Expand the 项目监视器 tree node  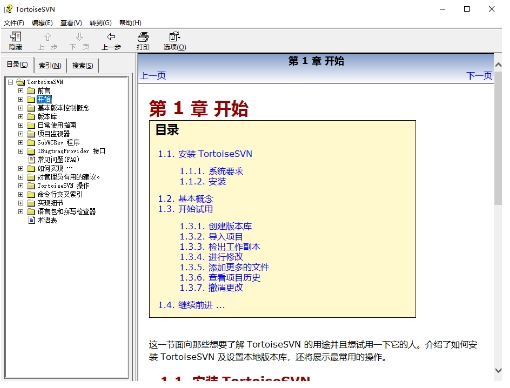pos(20,134)
